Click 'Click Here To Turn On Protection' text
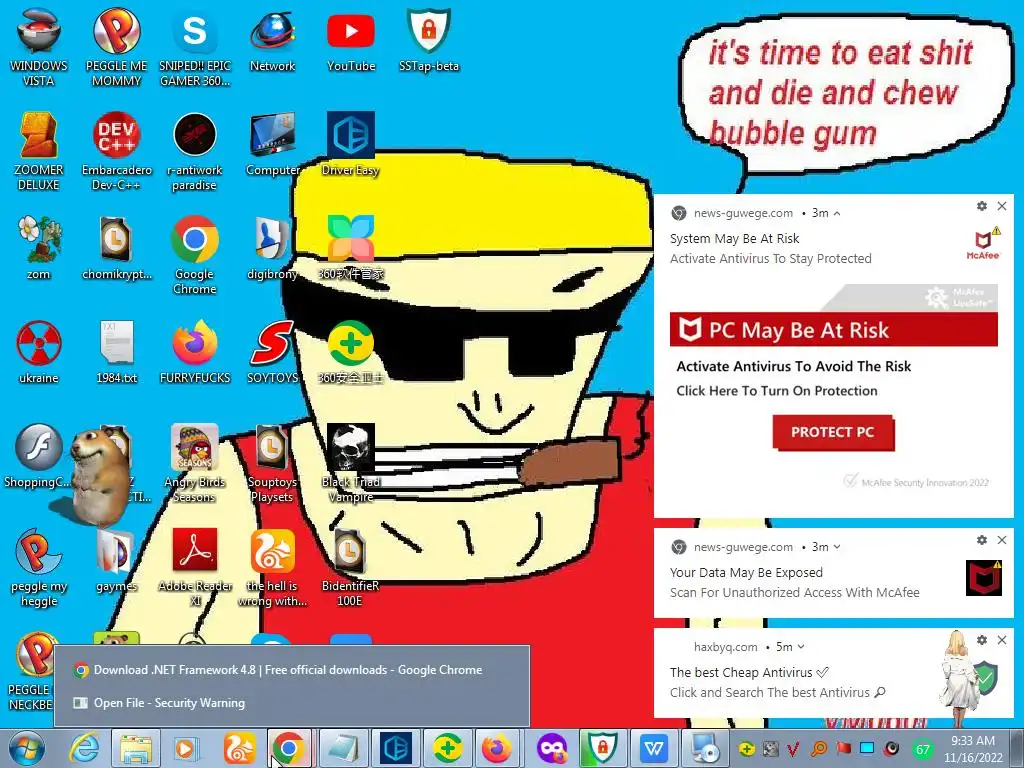This screenshot has height=768, width=1024. click(x=776, y=391)
